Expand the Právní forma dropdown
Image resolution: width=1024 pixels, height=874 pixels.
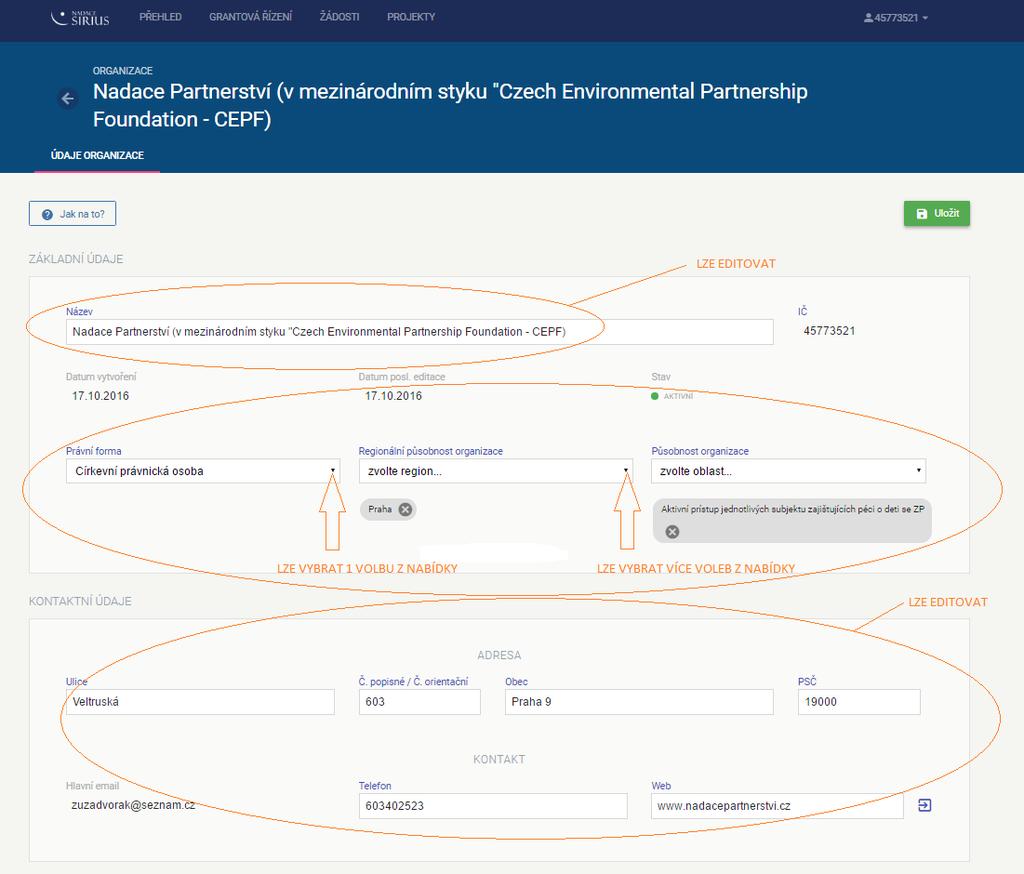click(x=203, y=471)
